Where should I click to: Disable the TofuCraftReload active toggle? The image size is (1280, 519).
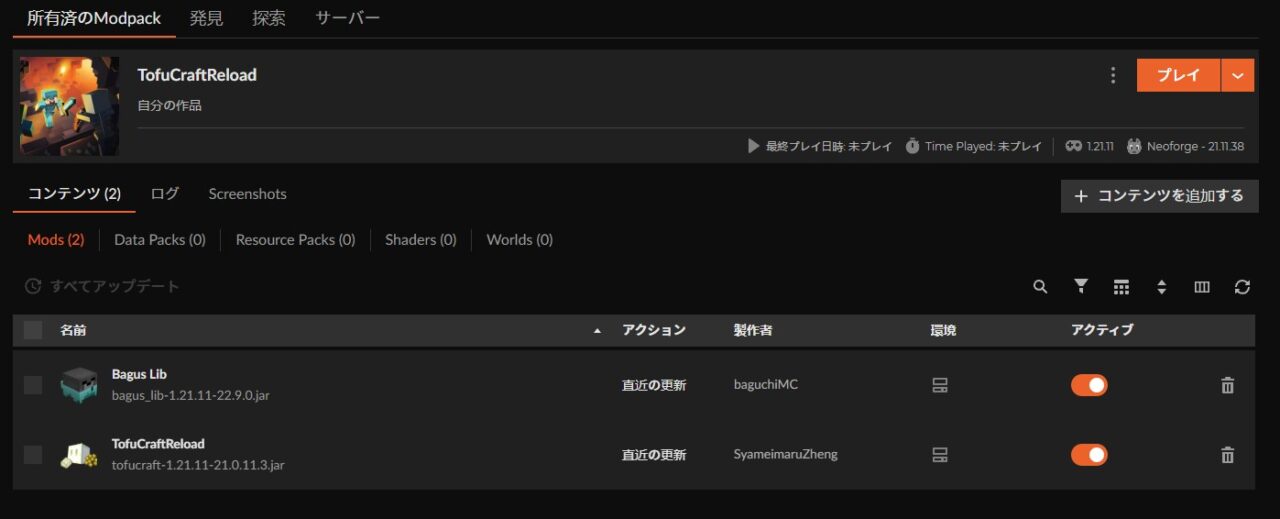1089,455
